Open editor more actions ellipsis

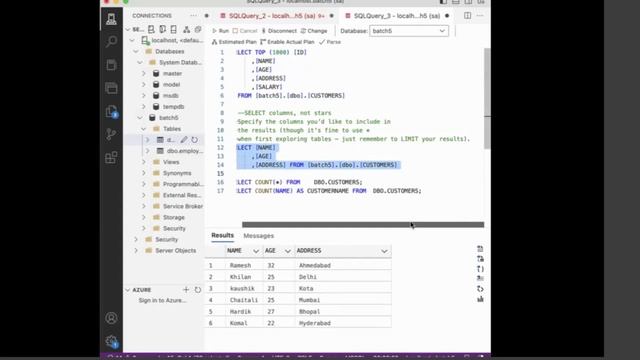(480, 16)
